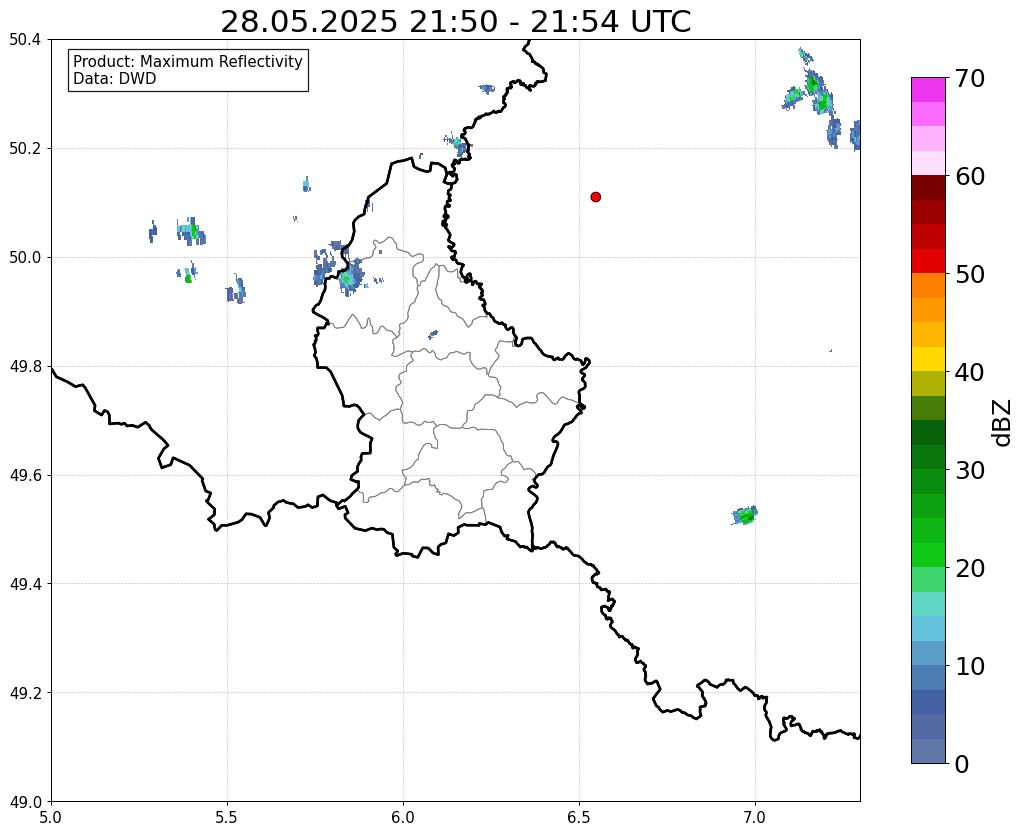Click the latitude label 49.2

(x=25, y=693)
